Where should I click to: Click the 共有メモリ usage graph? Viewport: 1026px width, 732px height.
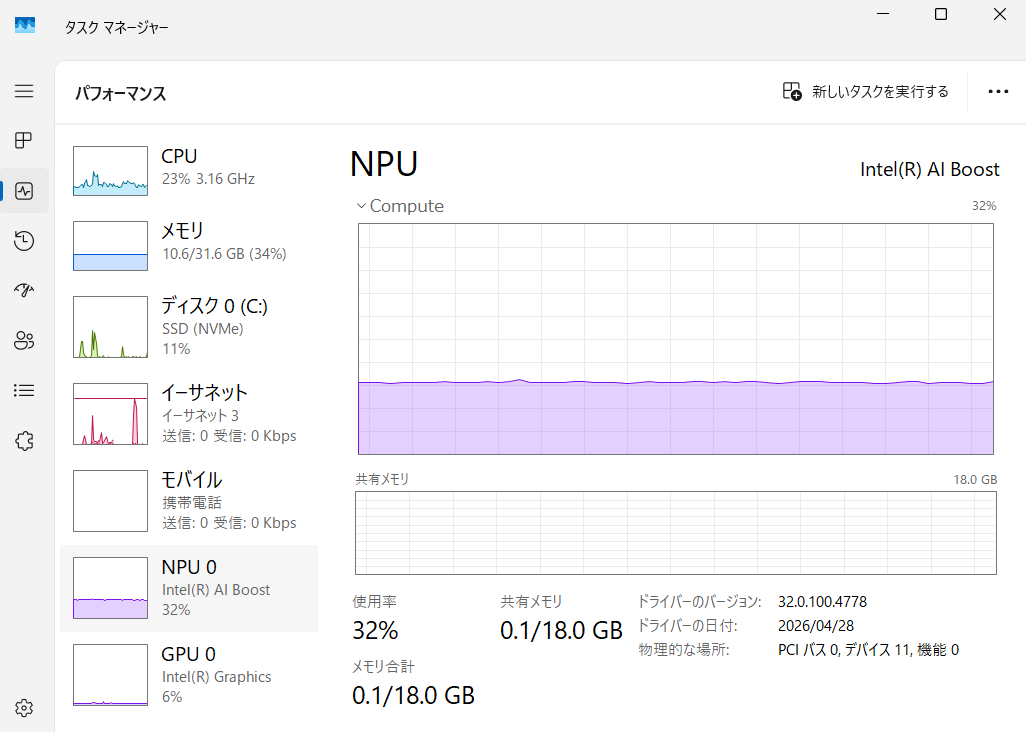[676, 533]
